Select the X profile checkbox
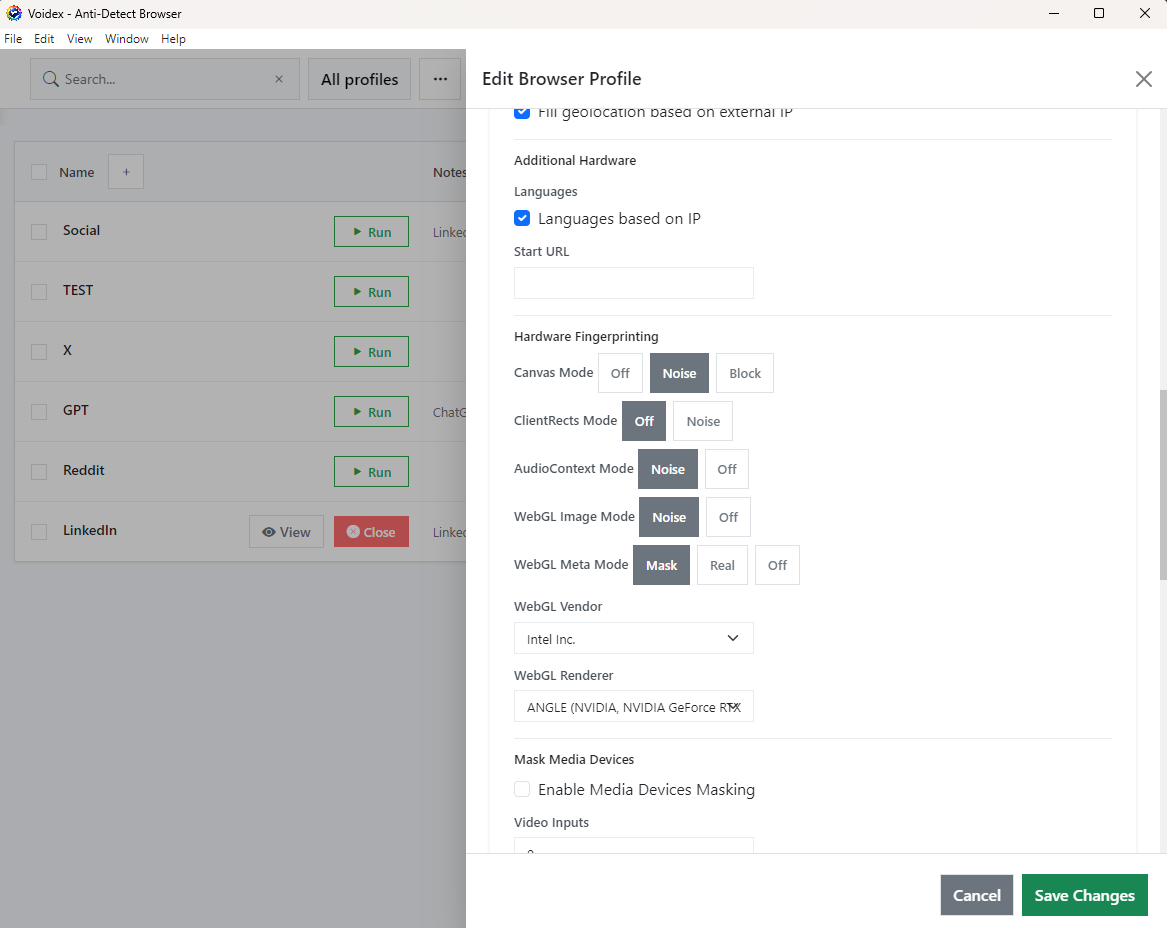This screenshot has width=1167, height=928. point(39,352)
